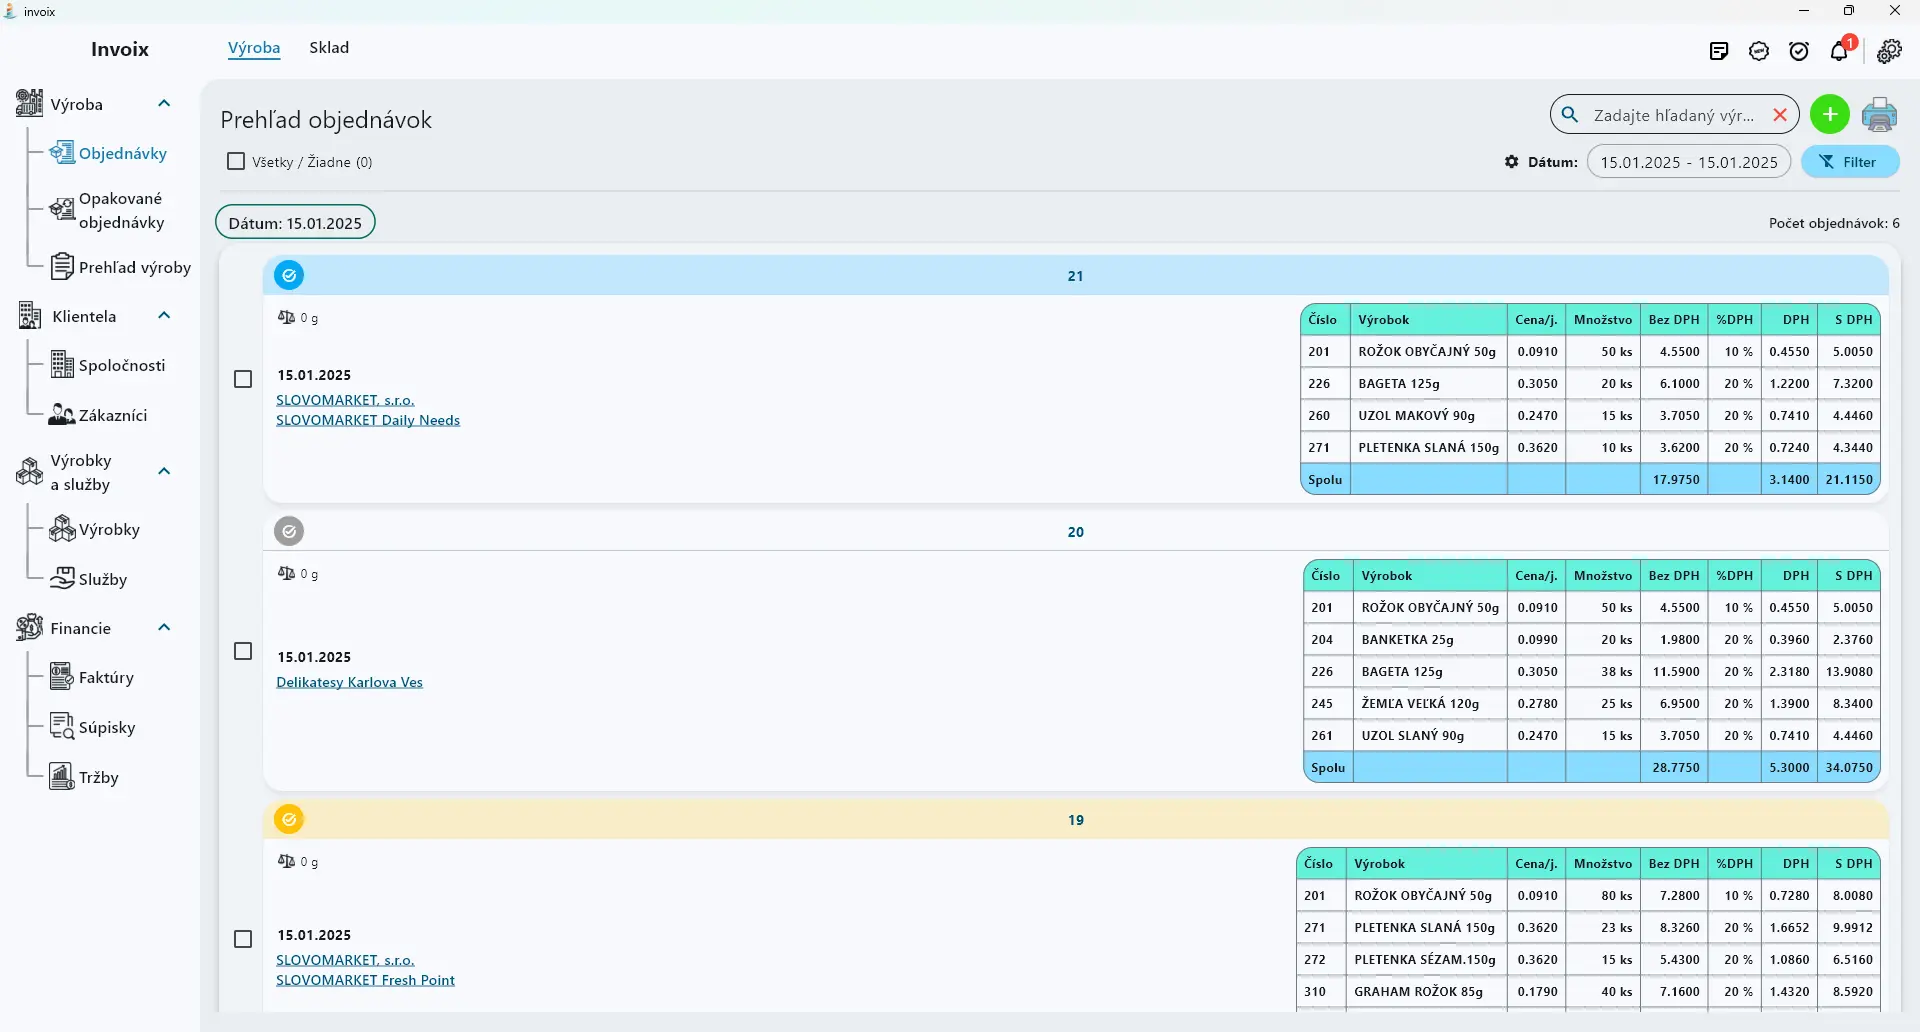Viewport: 1920px width, 1032px height.
Task: Select order 20 Delikatesy checkbox
Action: point(243,651)
